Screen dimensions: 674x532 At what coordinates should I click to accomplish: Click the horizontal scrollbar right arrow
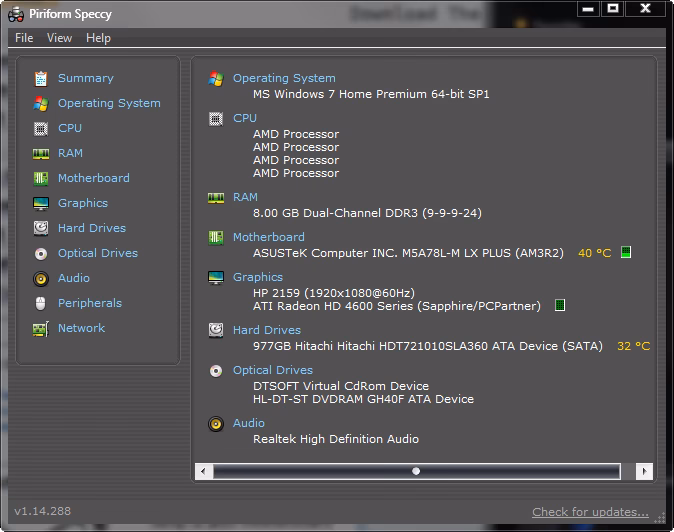click(x=644, y=471)
